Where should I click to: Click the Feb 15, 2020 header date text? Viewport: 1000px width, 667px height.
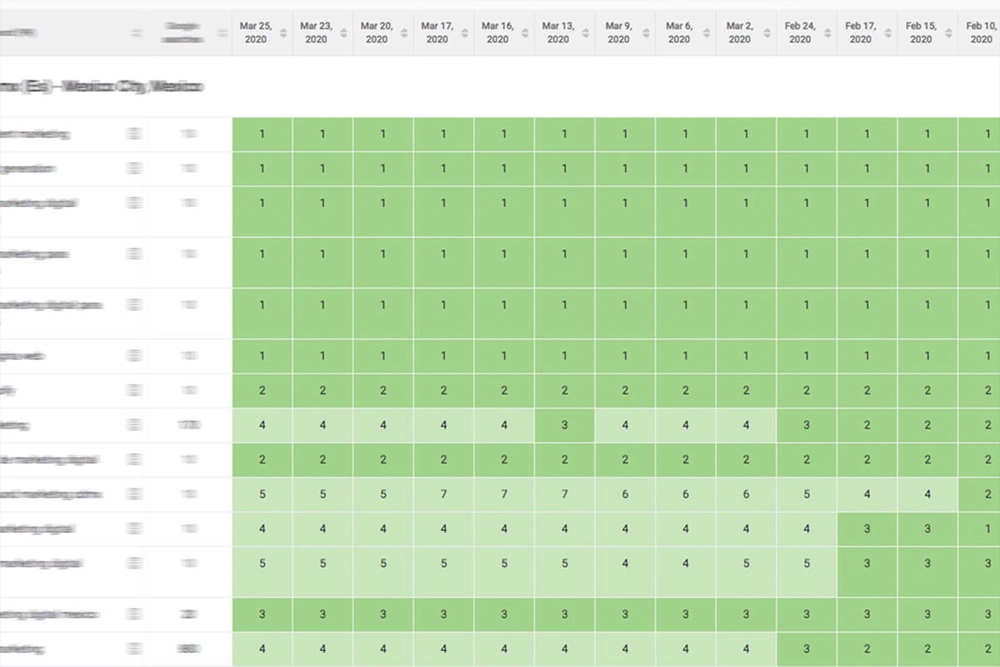pos(920,33)
